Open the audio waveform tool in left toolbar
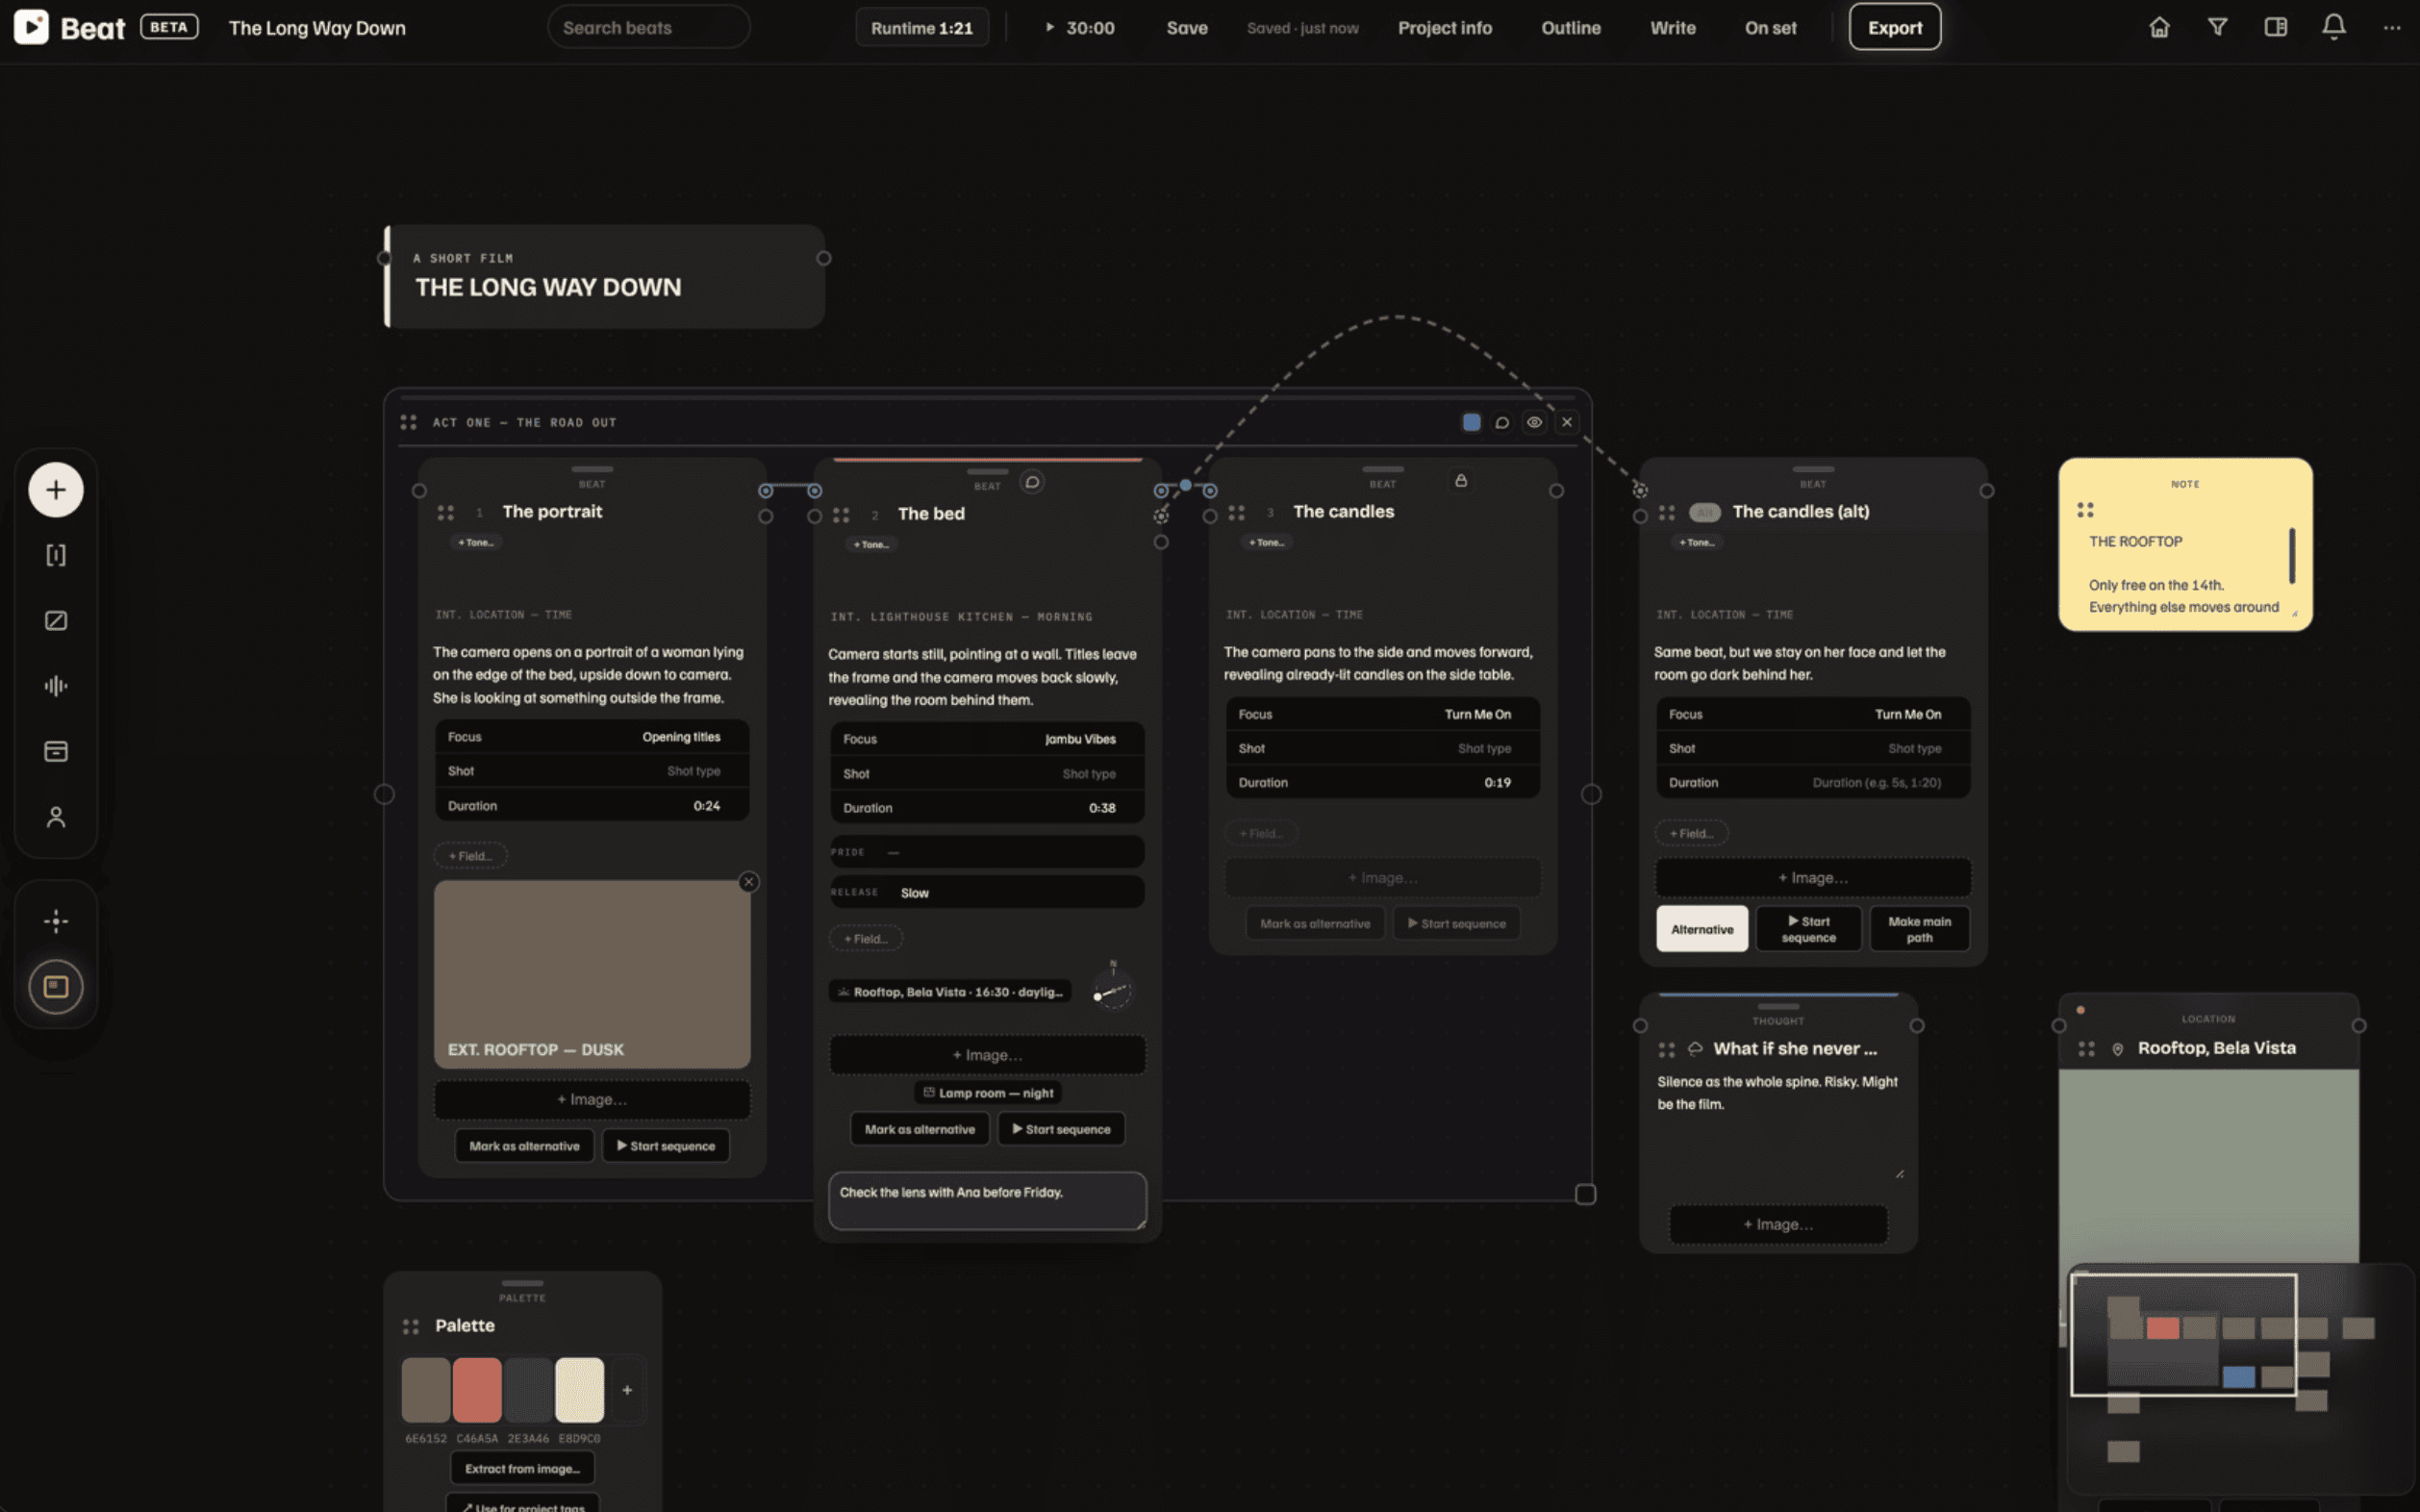The height and width of the screenshot is (1512, 2420). tap(56, 686)
